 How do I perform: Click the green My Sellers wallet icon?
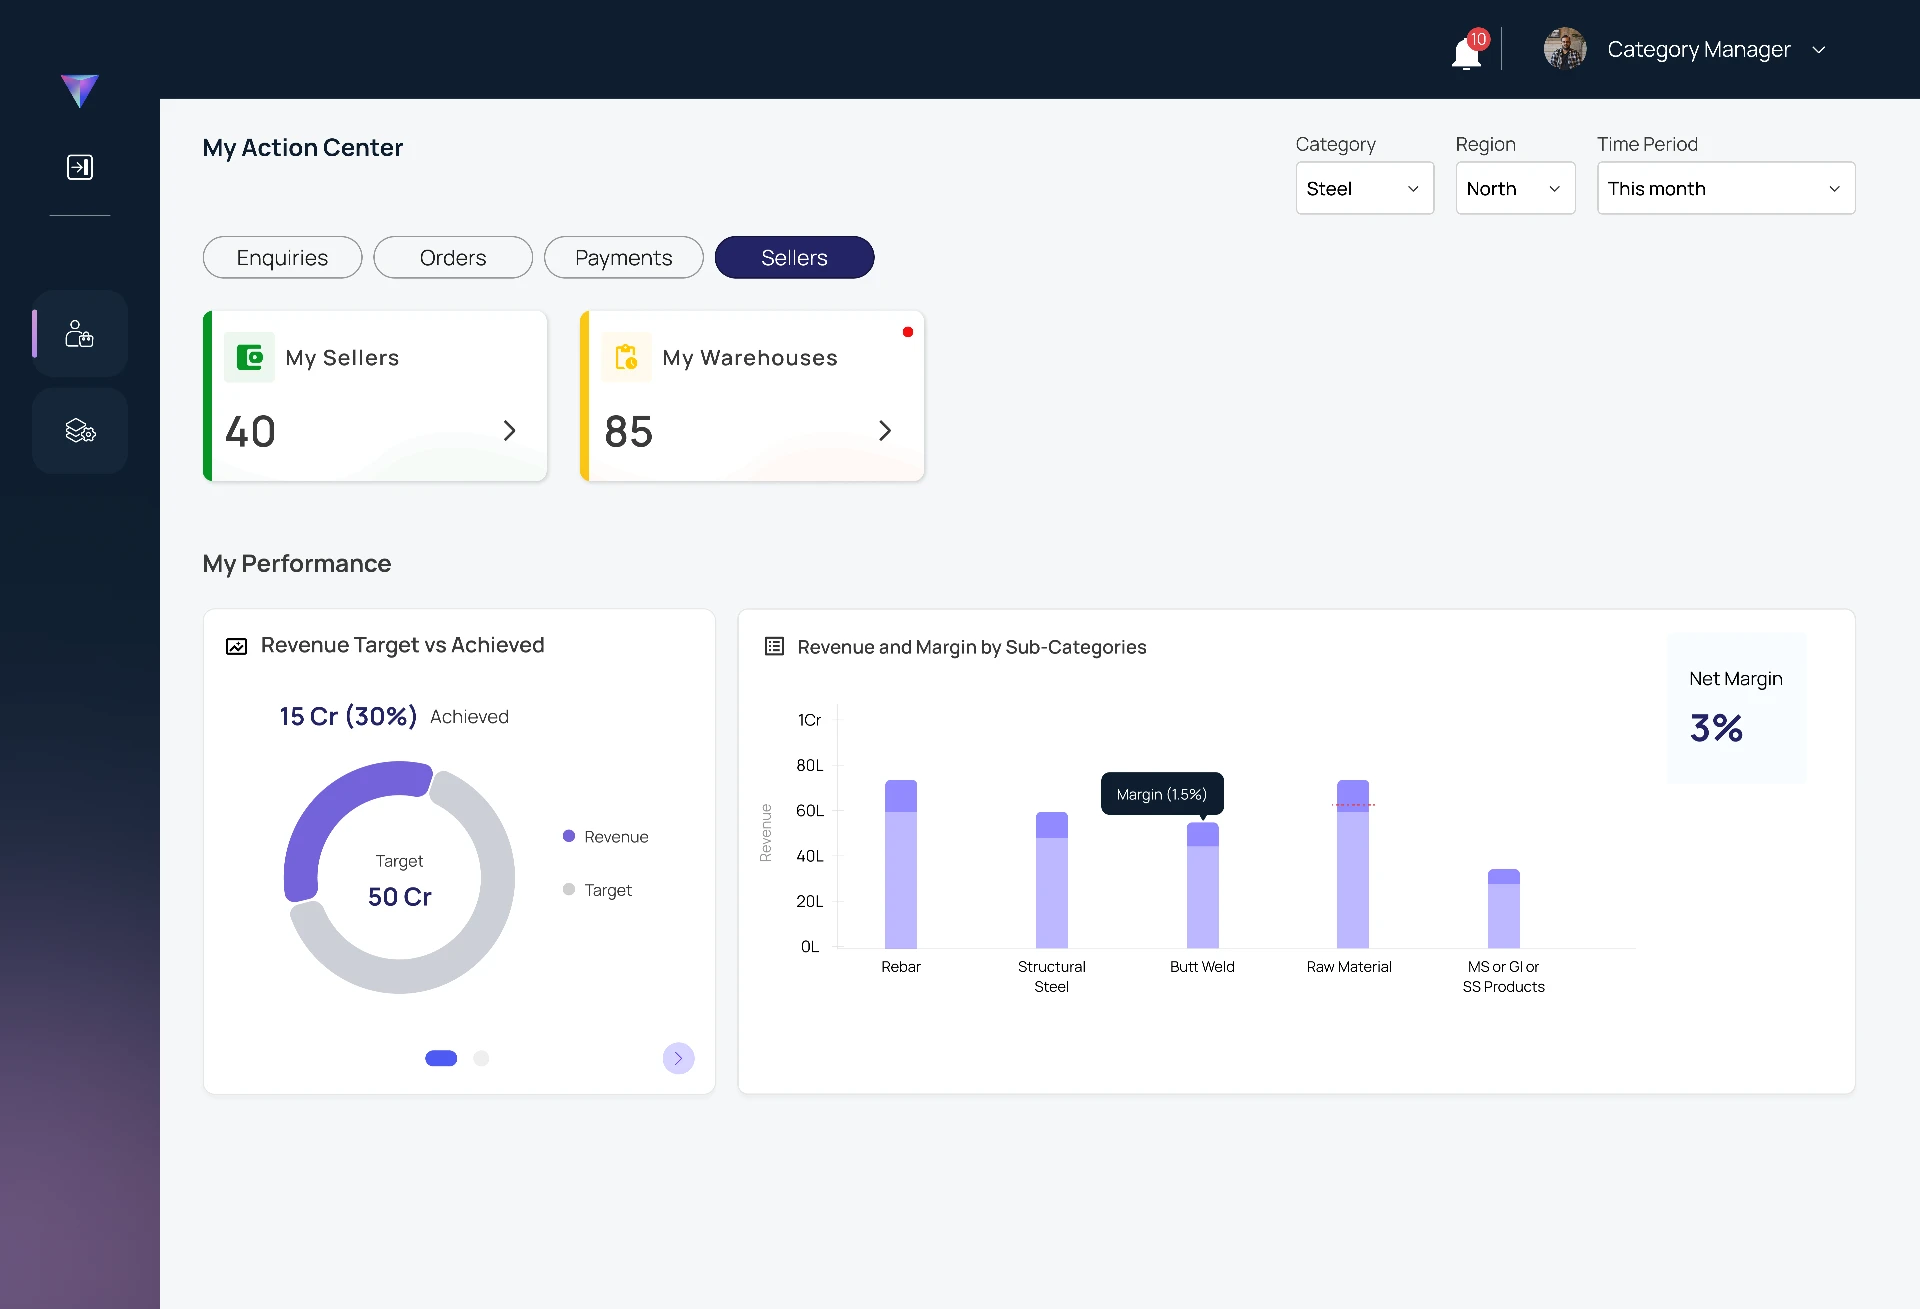point(249,357)
